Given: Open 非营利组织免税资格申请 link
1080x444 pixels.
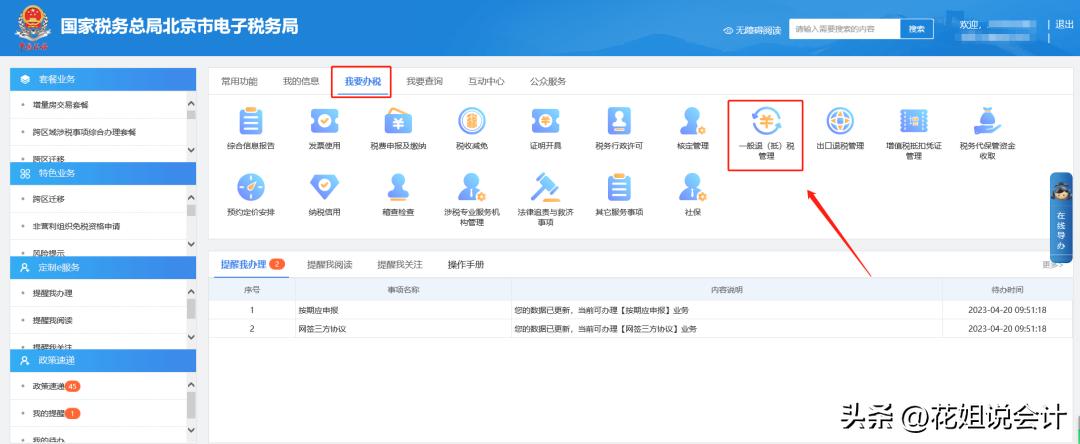Looking at the screenshot, I should coord(76,226).
